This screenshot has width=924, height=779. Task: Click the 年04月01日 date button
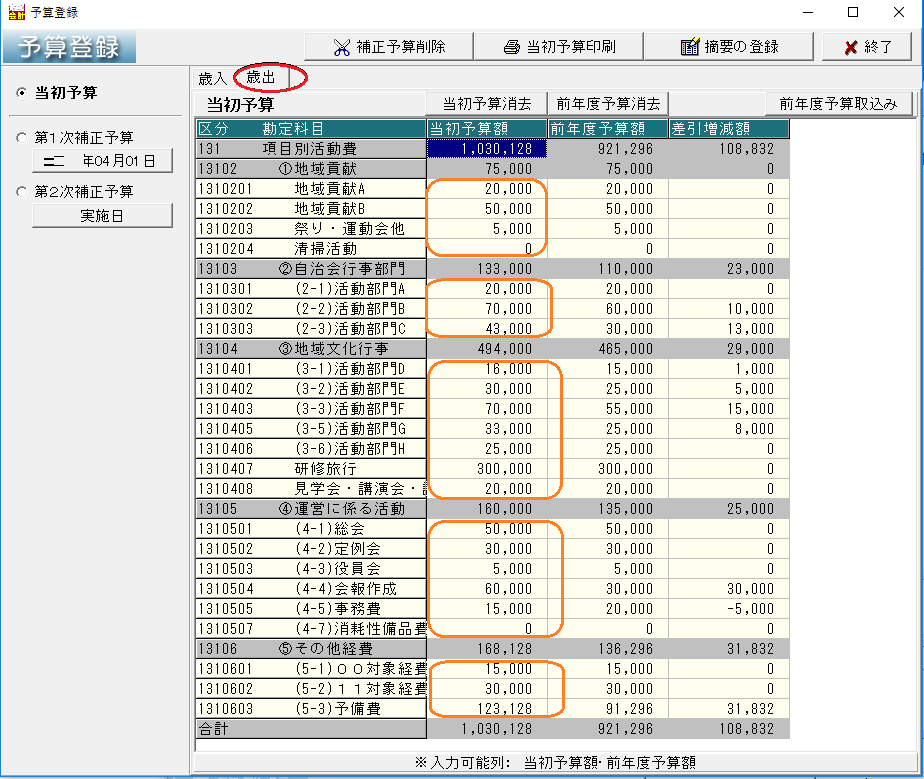tap(102, 161)
